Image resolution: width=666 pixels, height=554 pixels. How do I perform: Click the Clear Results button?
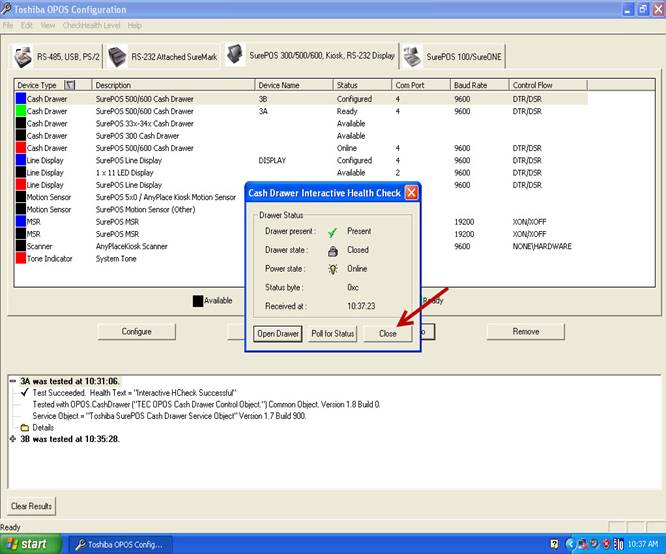tap(32, 506)
